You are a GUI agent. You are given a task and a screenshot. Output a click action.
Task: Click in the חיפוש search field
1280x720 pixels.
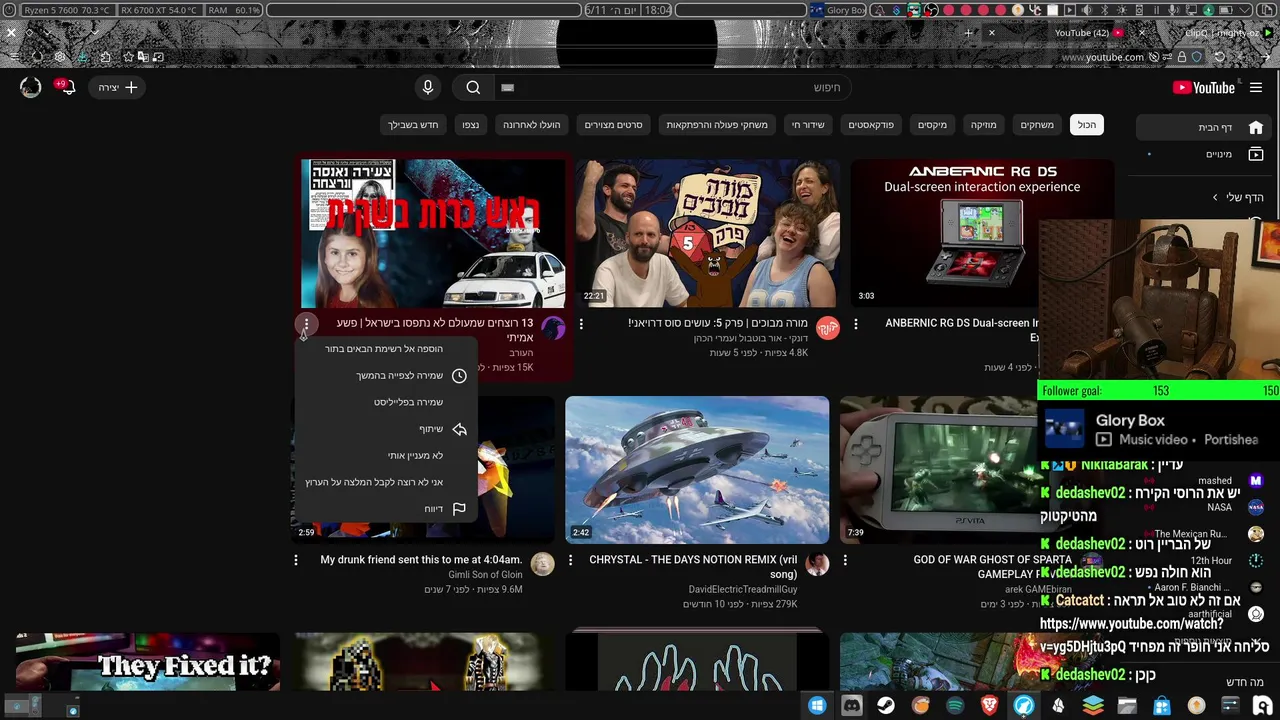(x=673, y=88)
